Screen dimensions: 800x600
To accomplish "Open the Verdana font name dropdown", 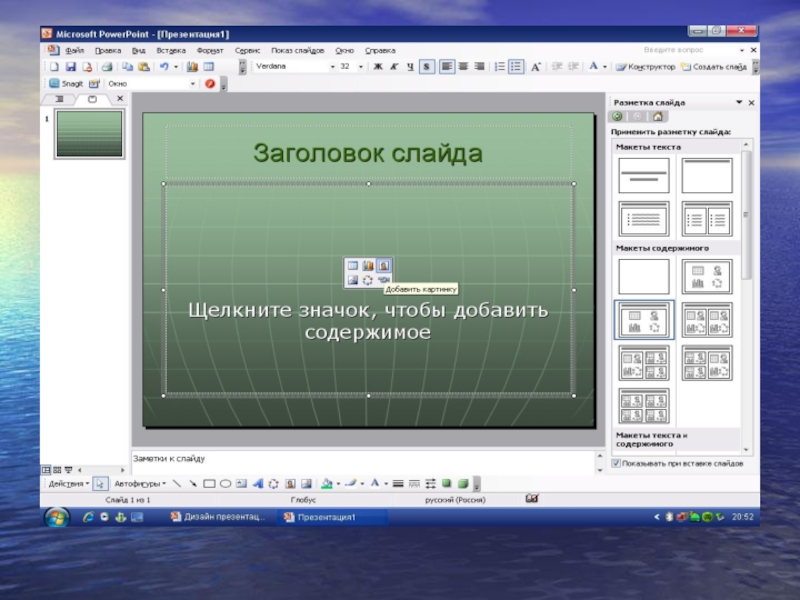I will point(332,67).
